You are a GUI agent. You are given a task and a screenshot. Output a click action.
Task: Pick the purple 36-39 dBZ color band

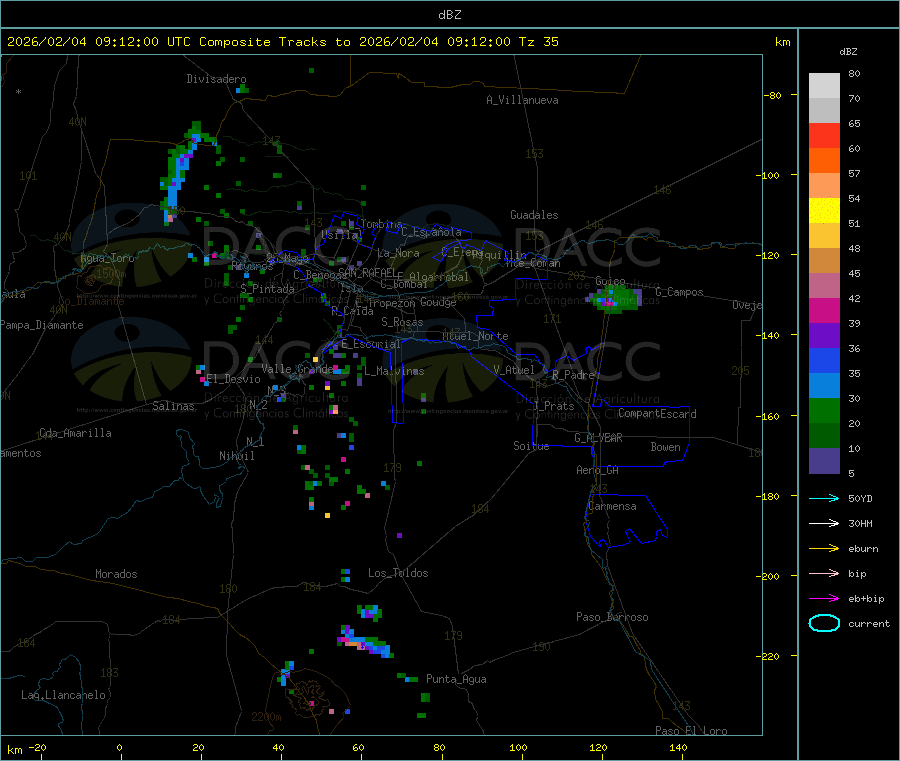824,336
